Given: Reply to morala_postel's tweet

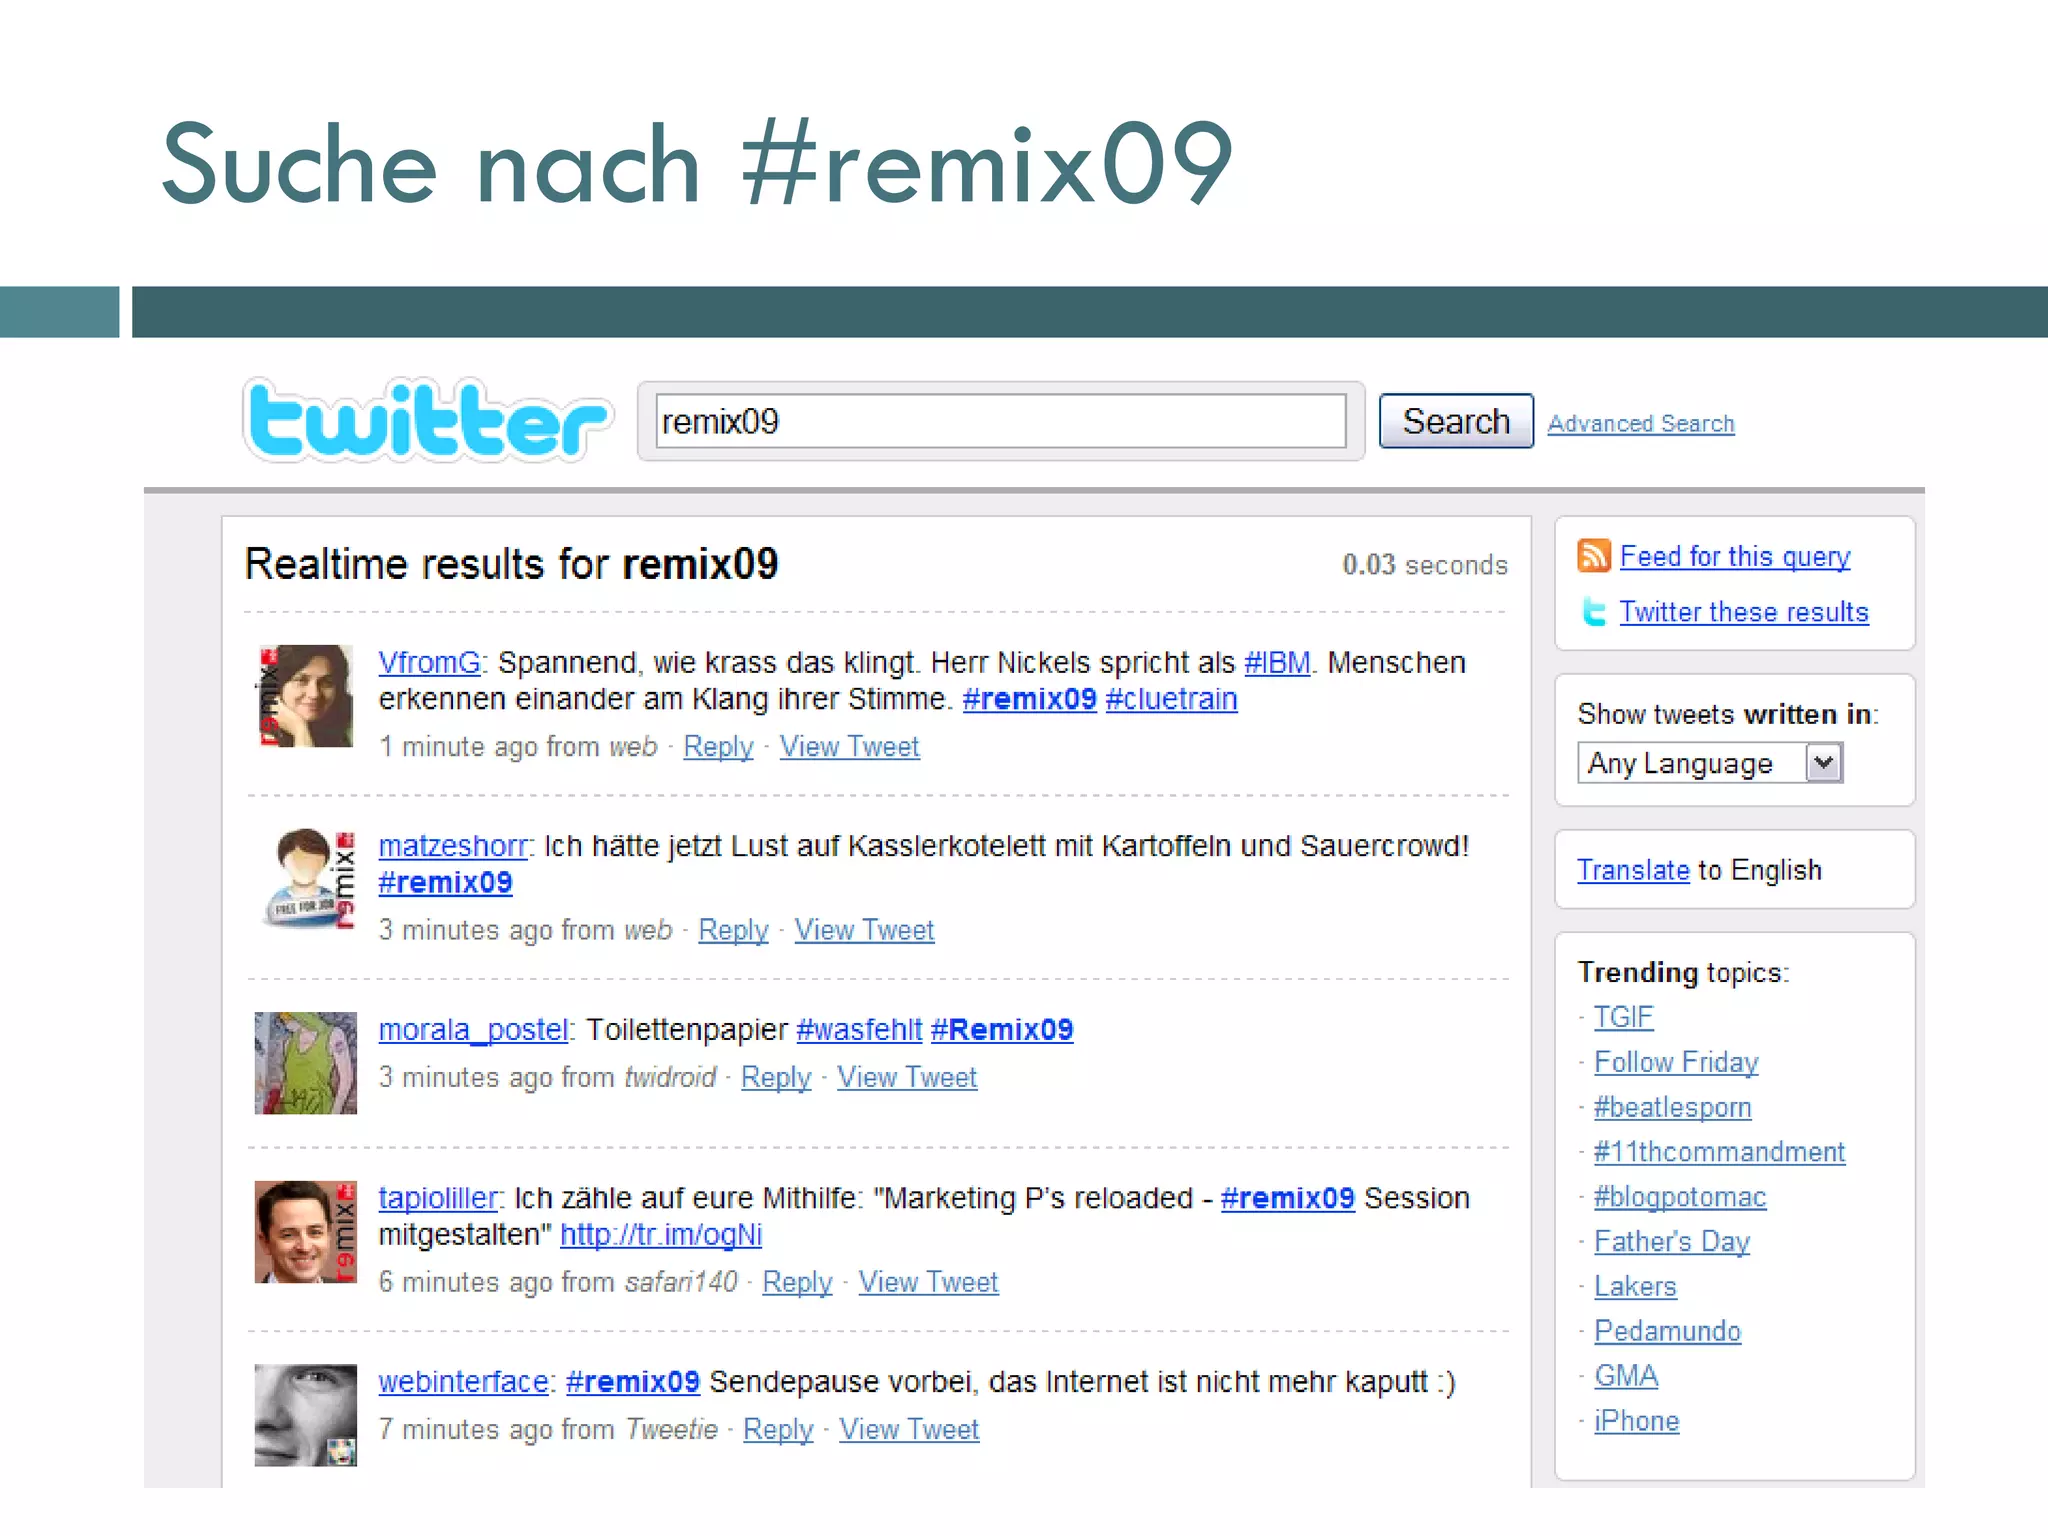Looking at the screenshot, I should [x=776, y=1077].
